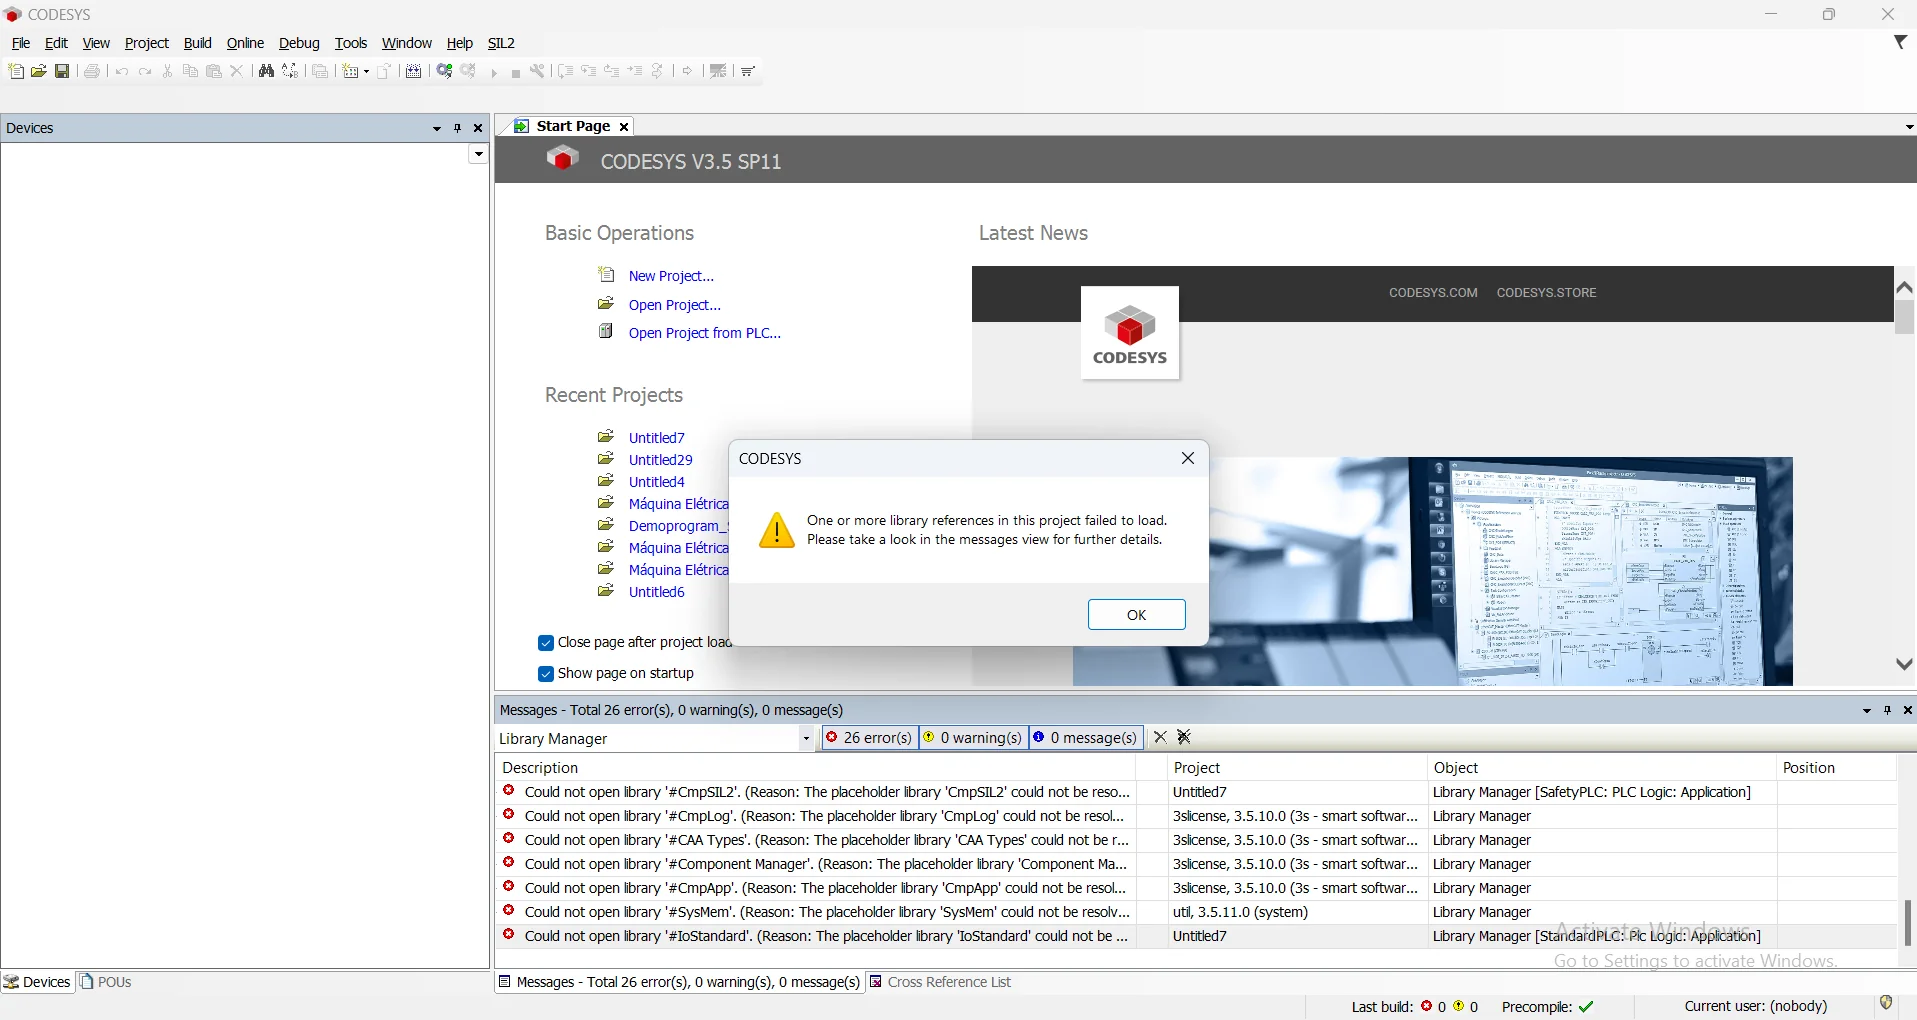Click the Cut scissors toolbar icon

(x=168, y=71)
